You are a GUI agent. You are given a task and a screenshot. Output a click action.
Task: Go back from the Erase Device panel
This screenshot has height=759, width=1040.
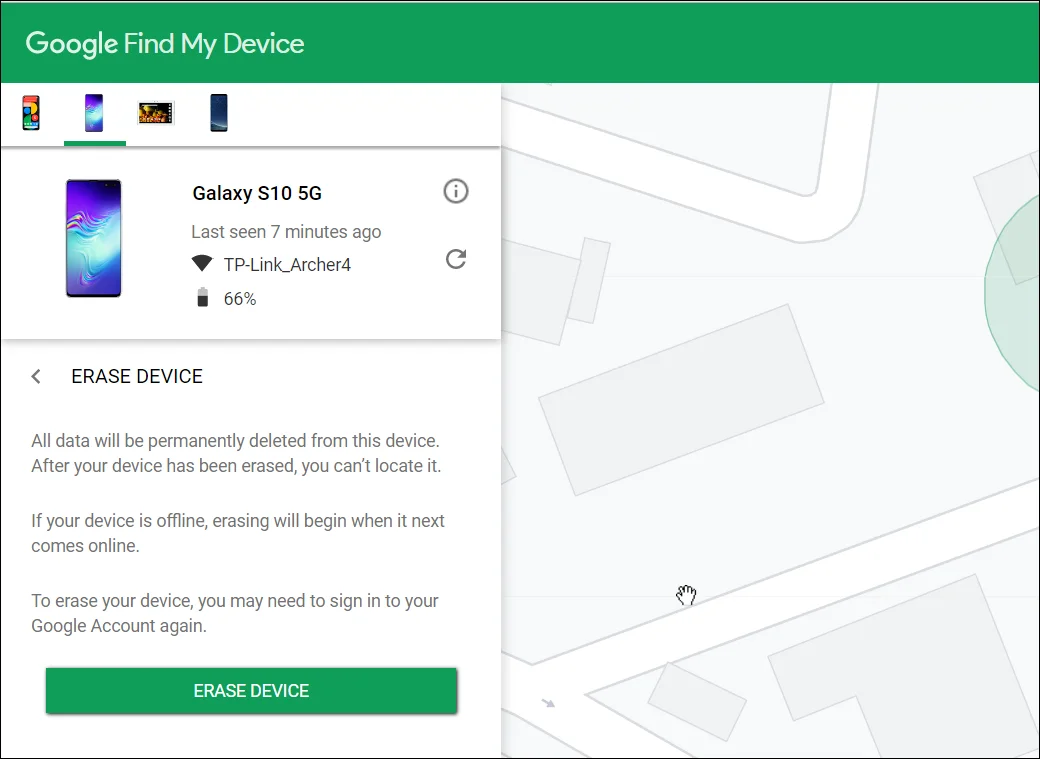36,377
